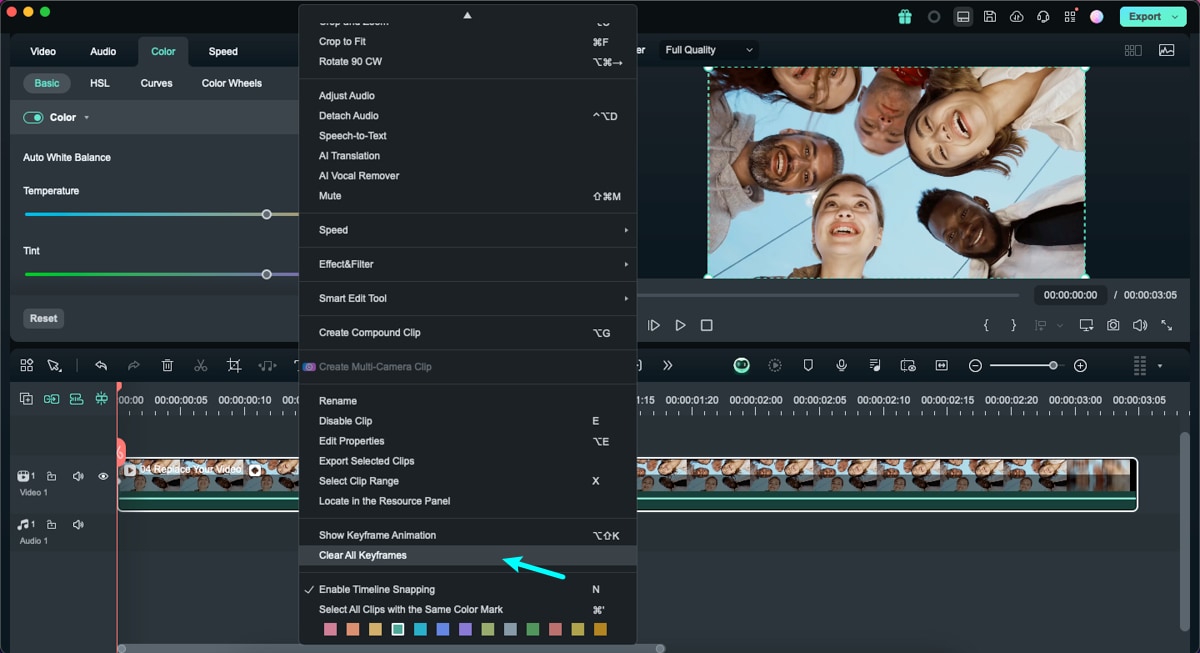Screen dimensions: 1200x653
Task: Open the green AI copilot robot icon
Action: pyautogui.click(x=742, y=366)
